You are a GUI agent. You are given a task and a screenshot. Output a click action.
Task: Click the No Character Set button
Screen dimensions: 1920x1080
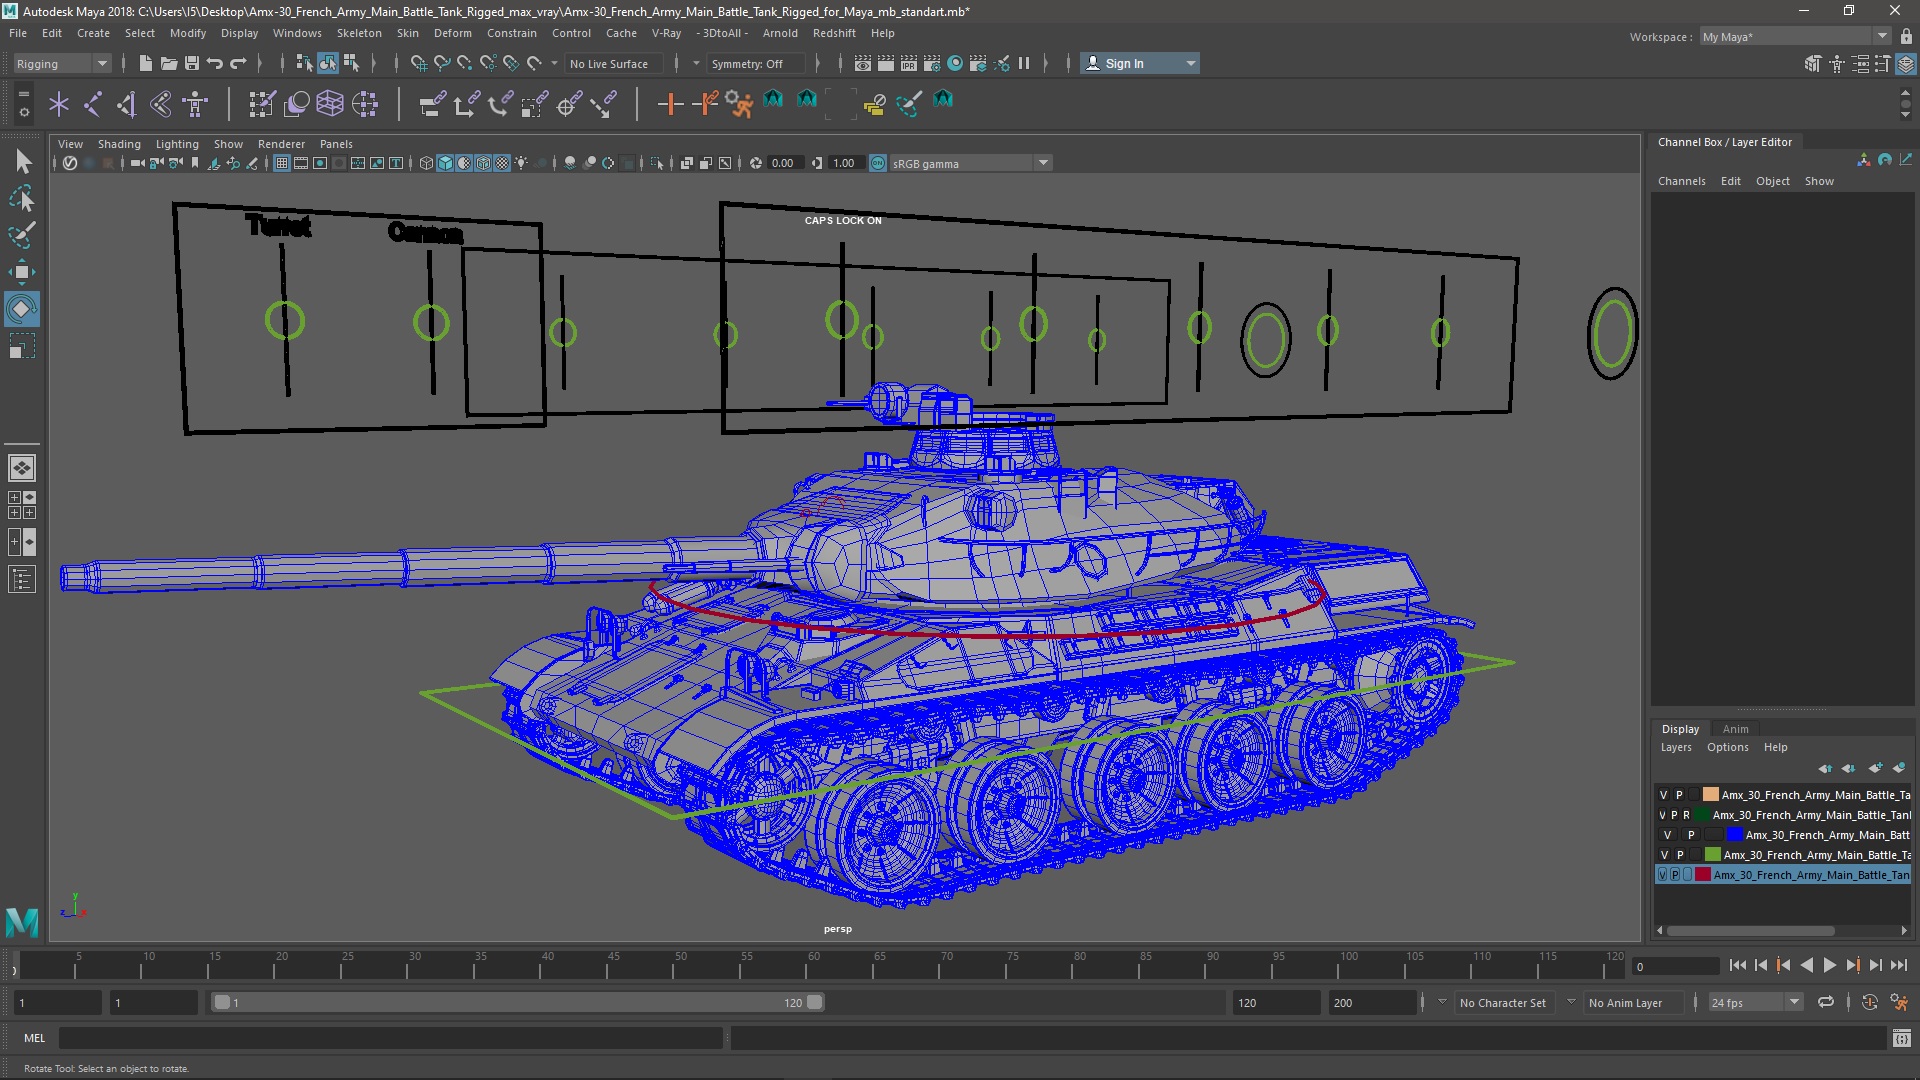coord(1502,1002)
